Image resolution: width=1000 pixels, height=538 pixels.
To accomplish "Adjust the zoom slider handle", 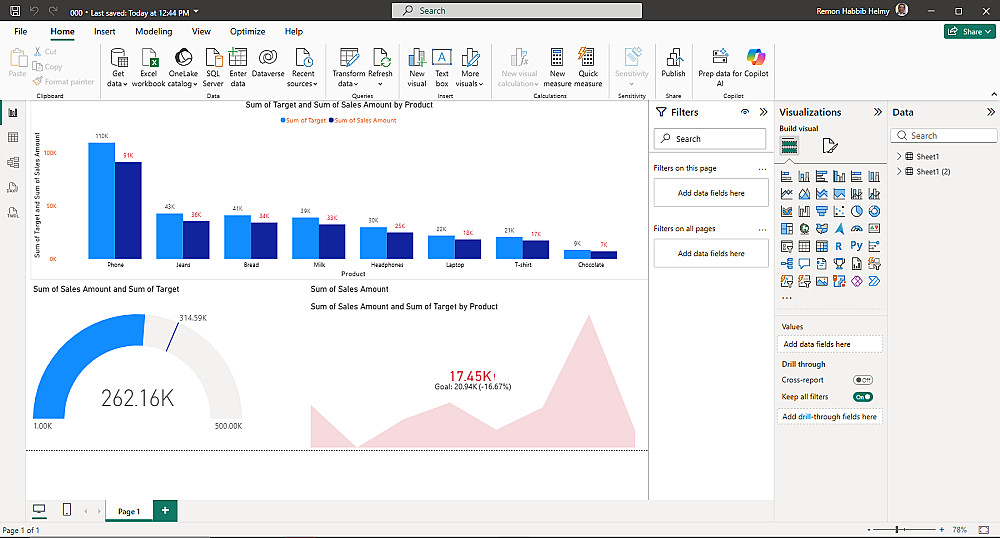I will [897, 530].
